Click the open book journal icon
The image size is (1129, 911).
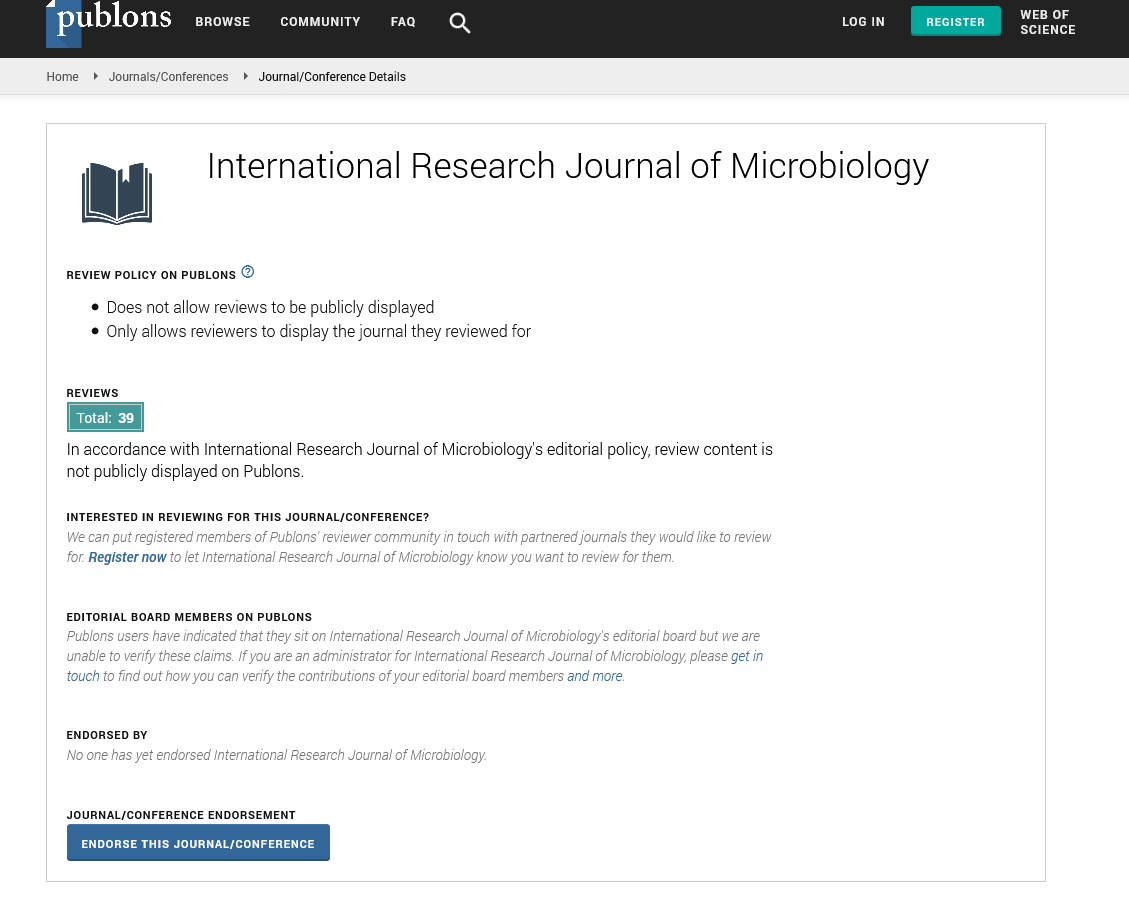117,194
